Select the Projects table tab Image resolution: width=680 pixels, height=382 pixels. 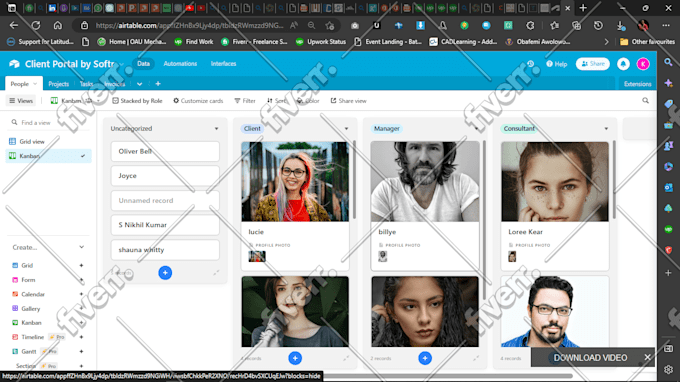point(59,84)
